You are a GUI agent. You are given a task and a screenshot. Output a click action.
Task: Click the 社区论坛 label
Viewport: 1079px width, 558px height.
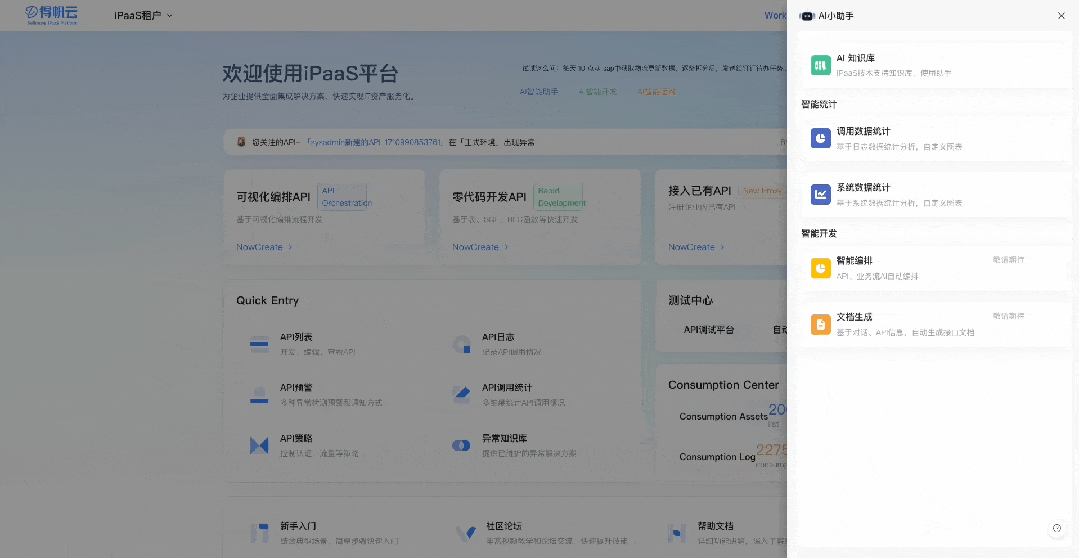(504, 526)
